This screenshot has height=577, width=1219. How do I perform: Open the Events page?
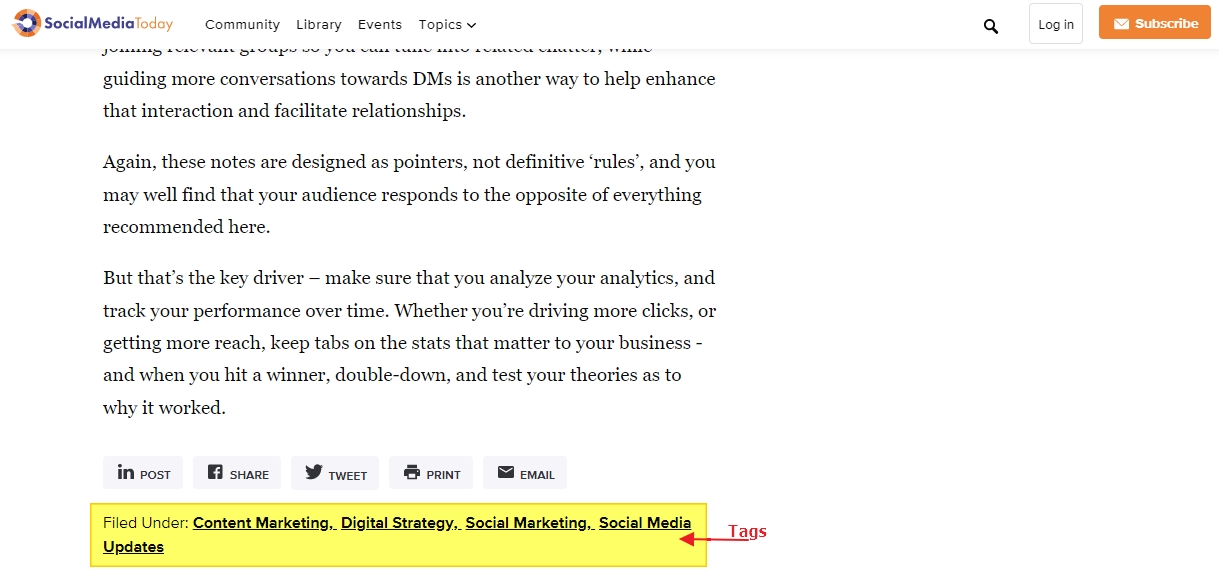point(379,24)
